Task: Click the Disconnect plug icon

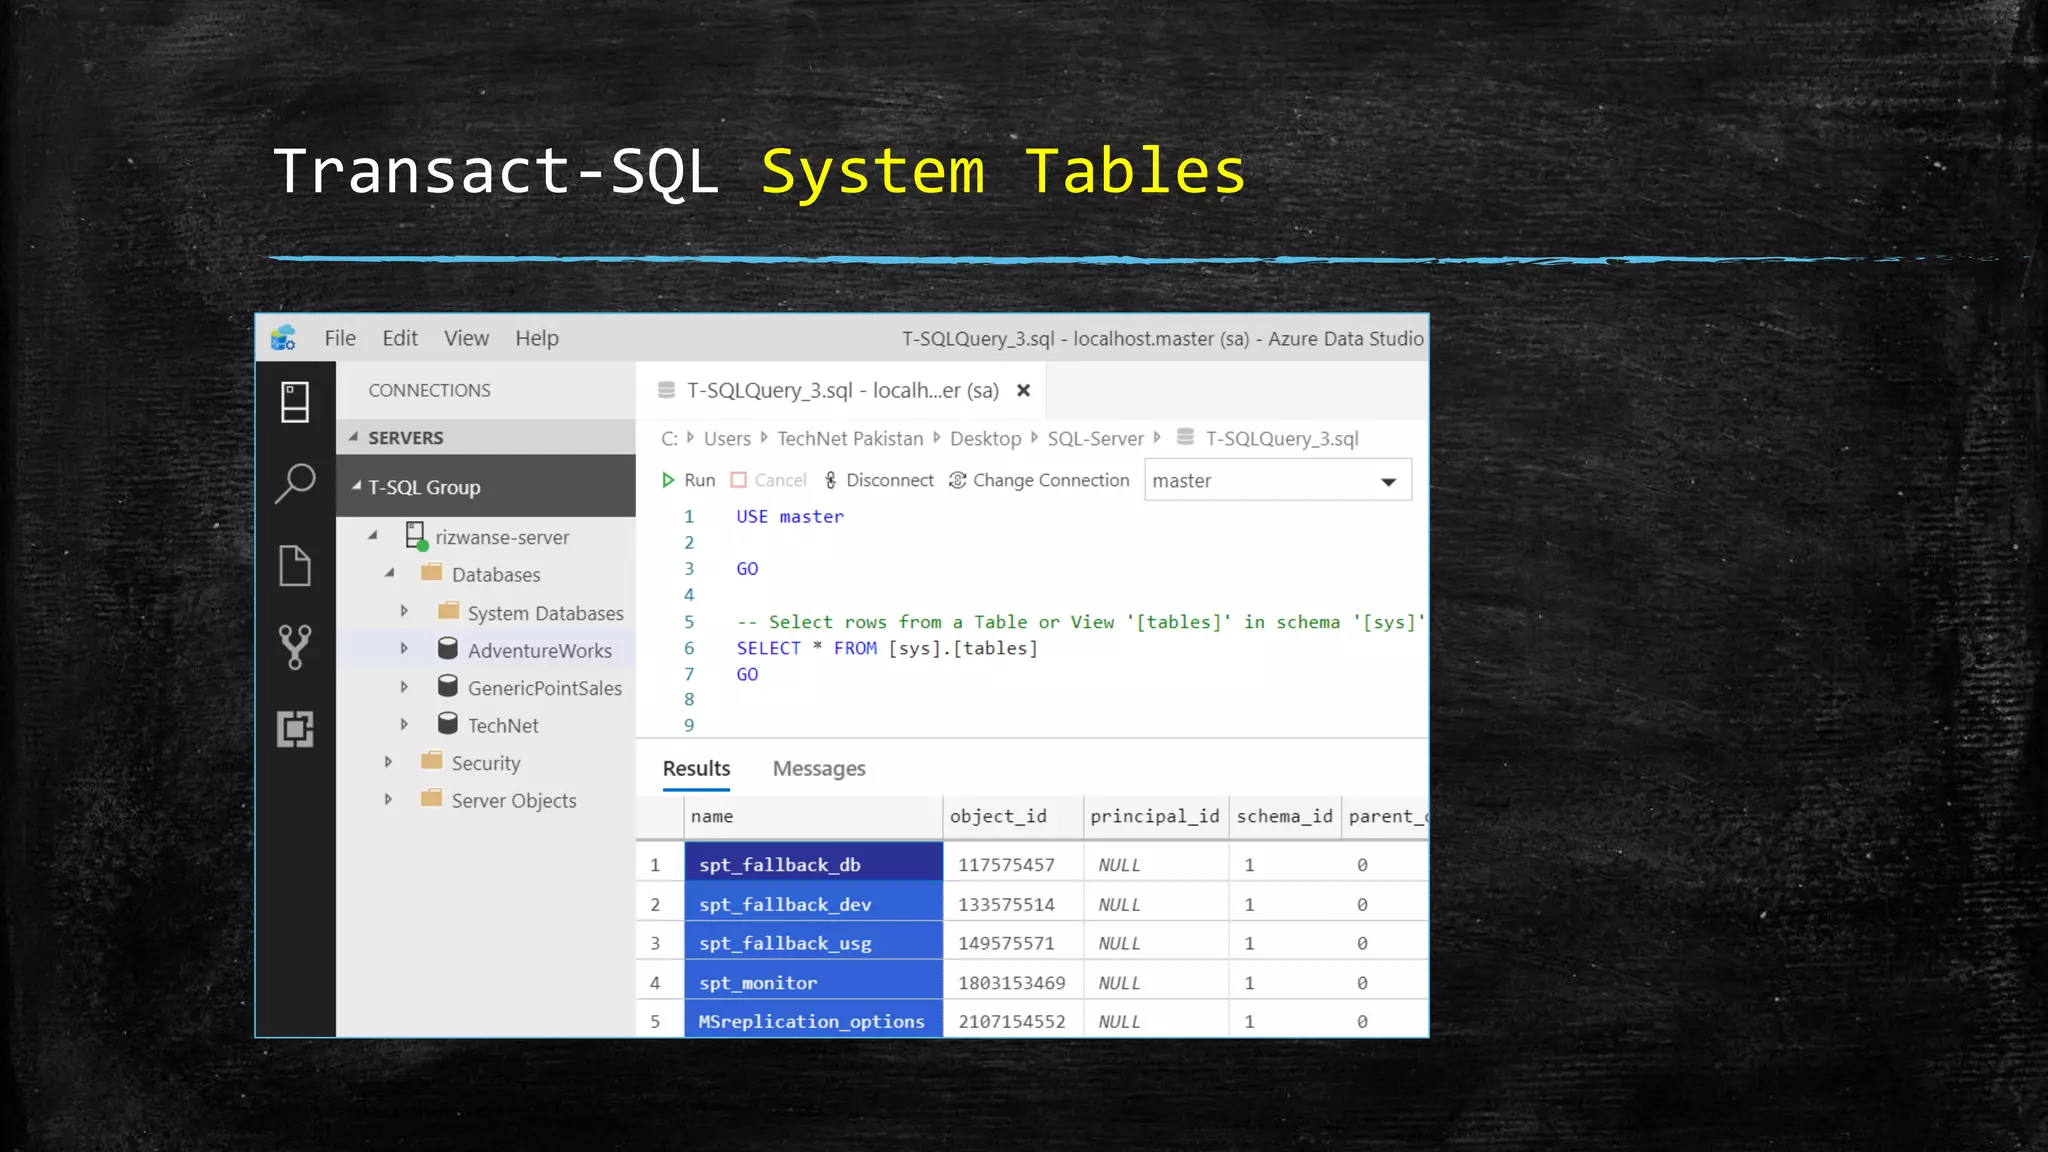Action: point(830,481)
